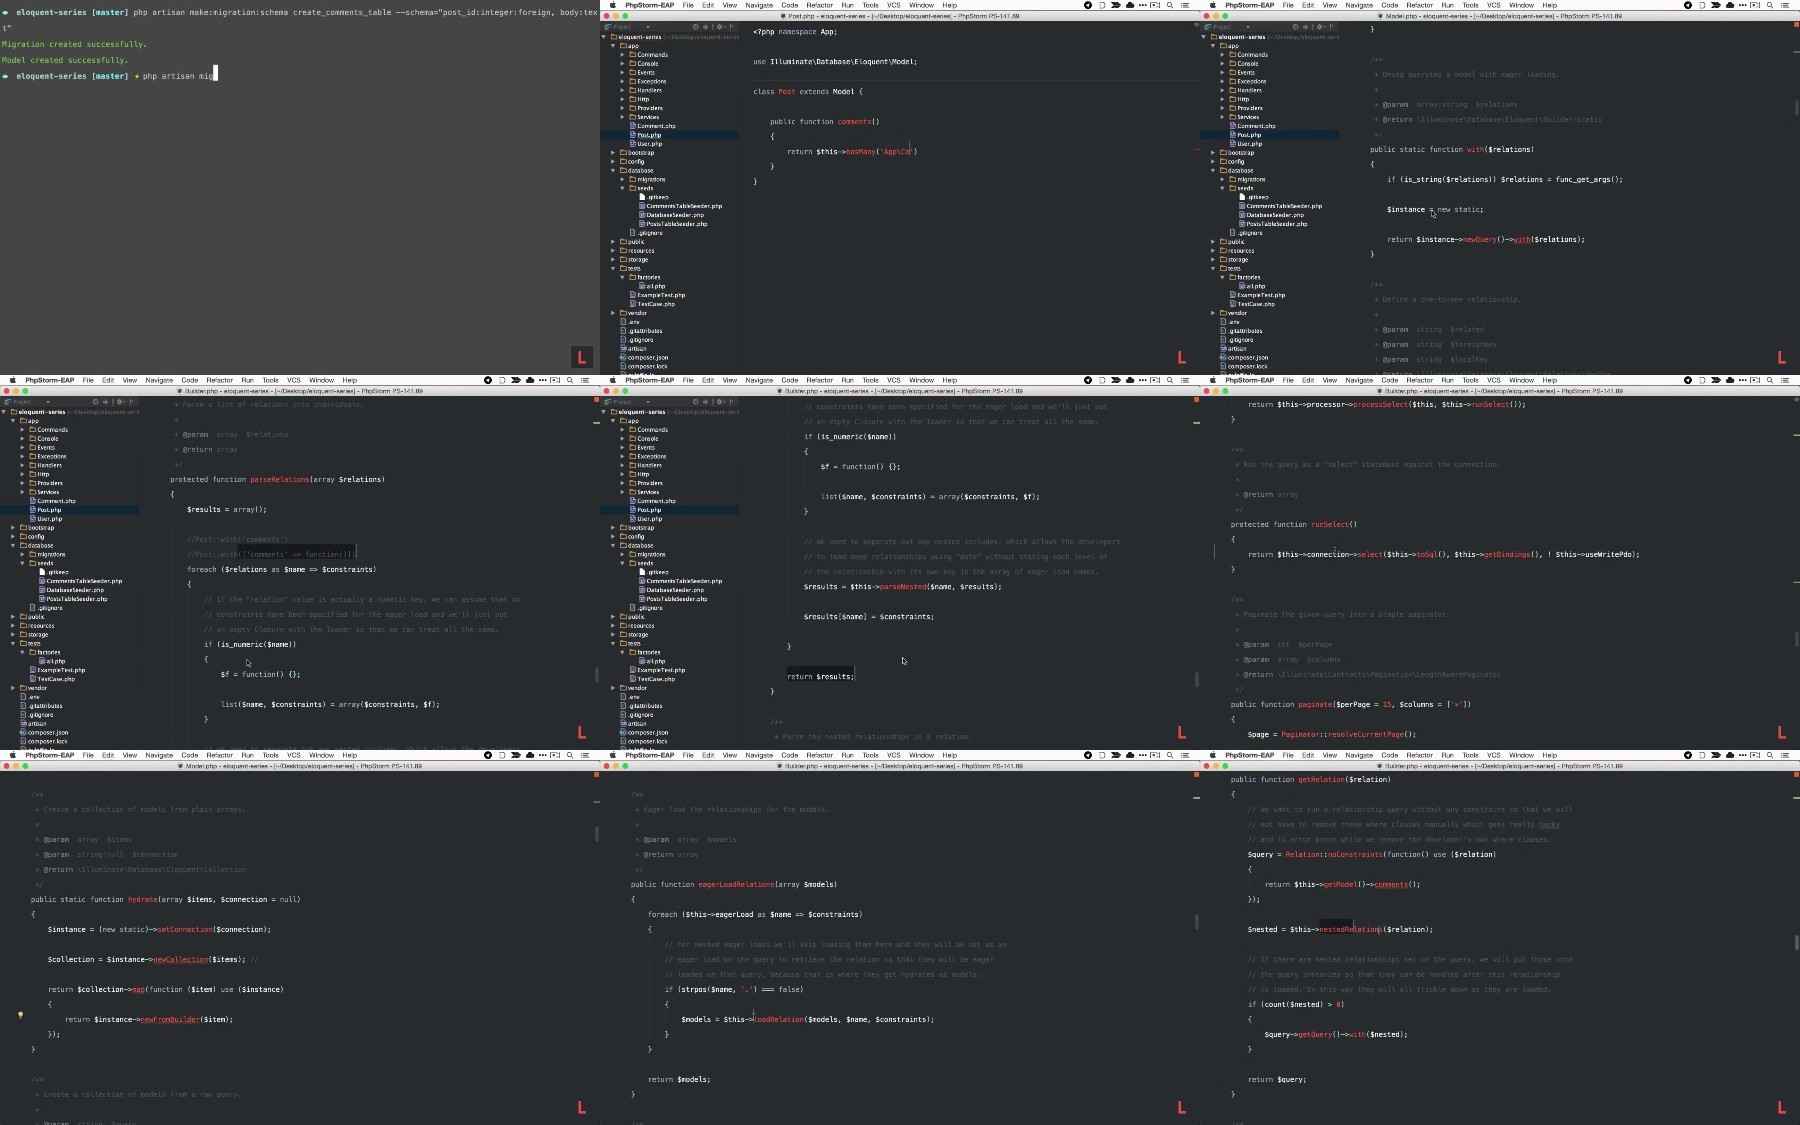Click collapse-all icon in parseNested window's Project panel

click(705, 402)
